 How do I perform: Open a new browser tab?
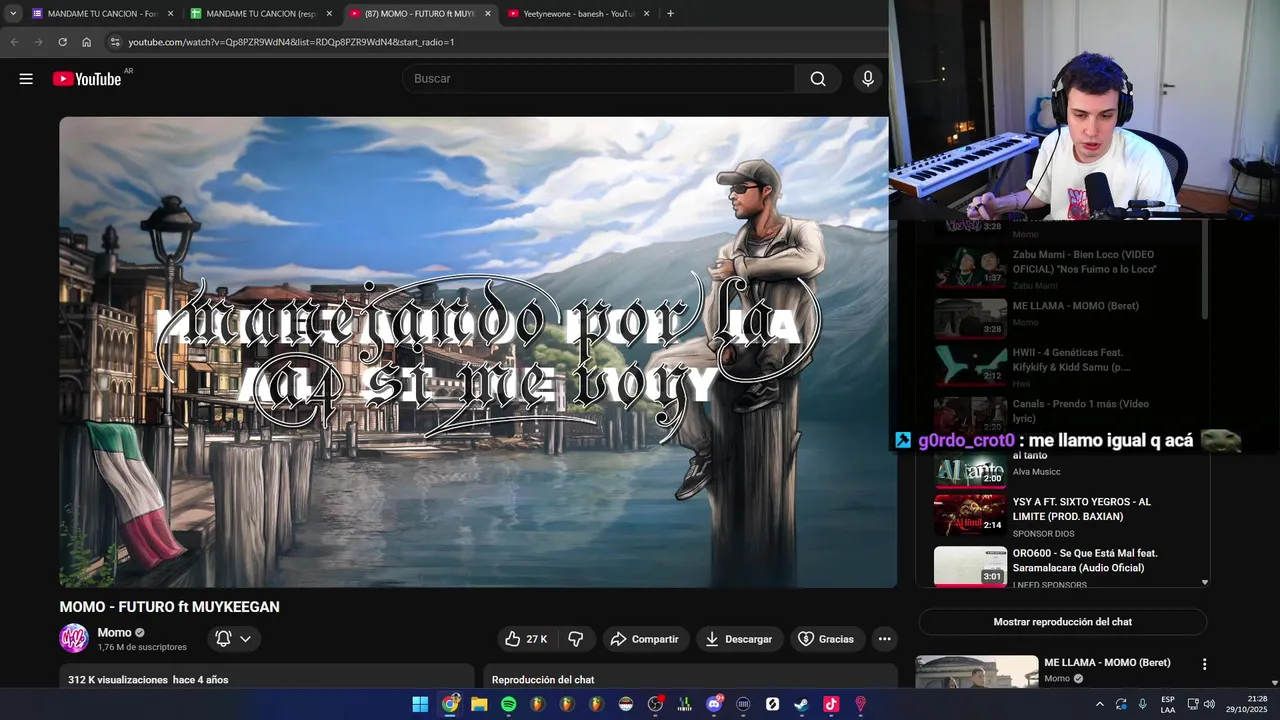pyautogui.click(x=670, y=14)
